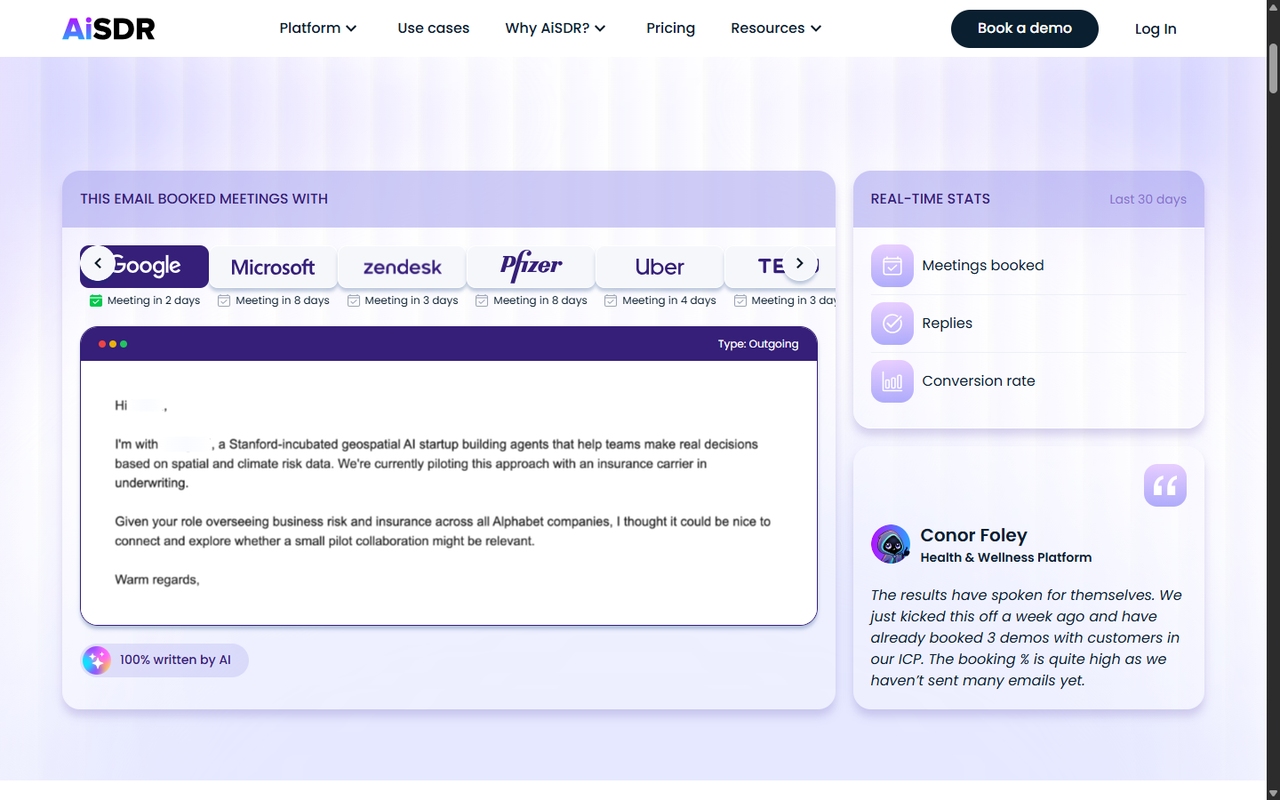The image size is (1280, 800).
Task: Click the Conor Foley name
Action: (974, 535)
